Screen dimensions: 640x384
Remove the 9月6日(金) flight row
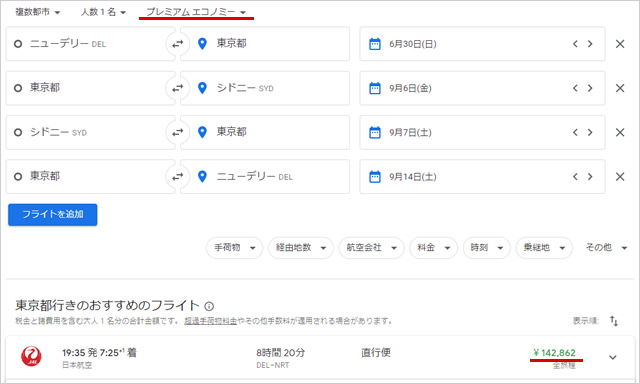(620, 88)
